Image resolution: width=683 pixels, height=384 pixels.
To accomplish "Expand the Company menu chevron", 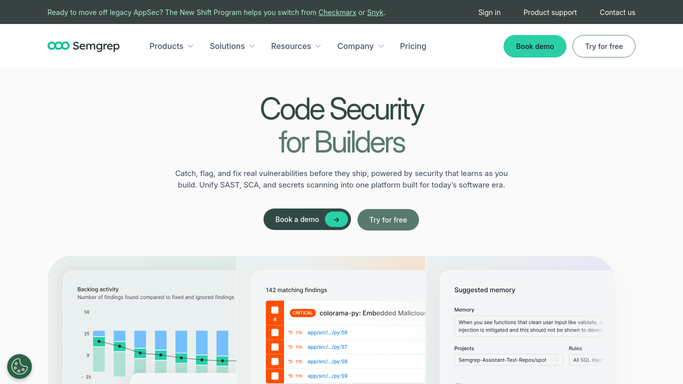I will (381, 46).
